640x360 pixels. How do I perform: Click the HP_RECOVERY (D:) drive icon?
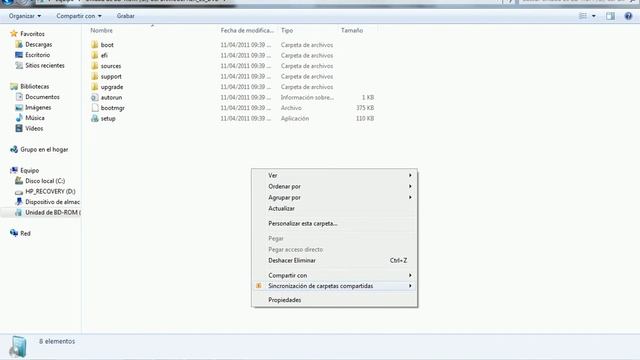[x=19, y=191]
